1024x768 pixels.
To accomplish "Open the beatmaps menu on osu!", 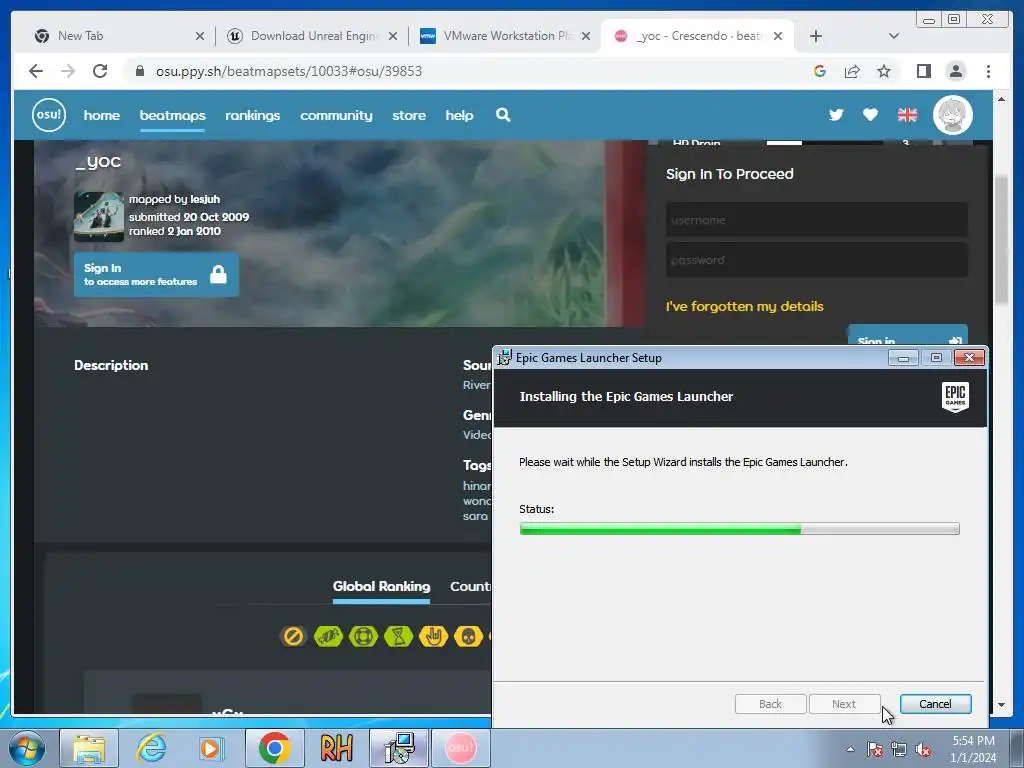I will (172, 115).
